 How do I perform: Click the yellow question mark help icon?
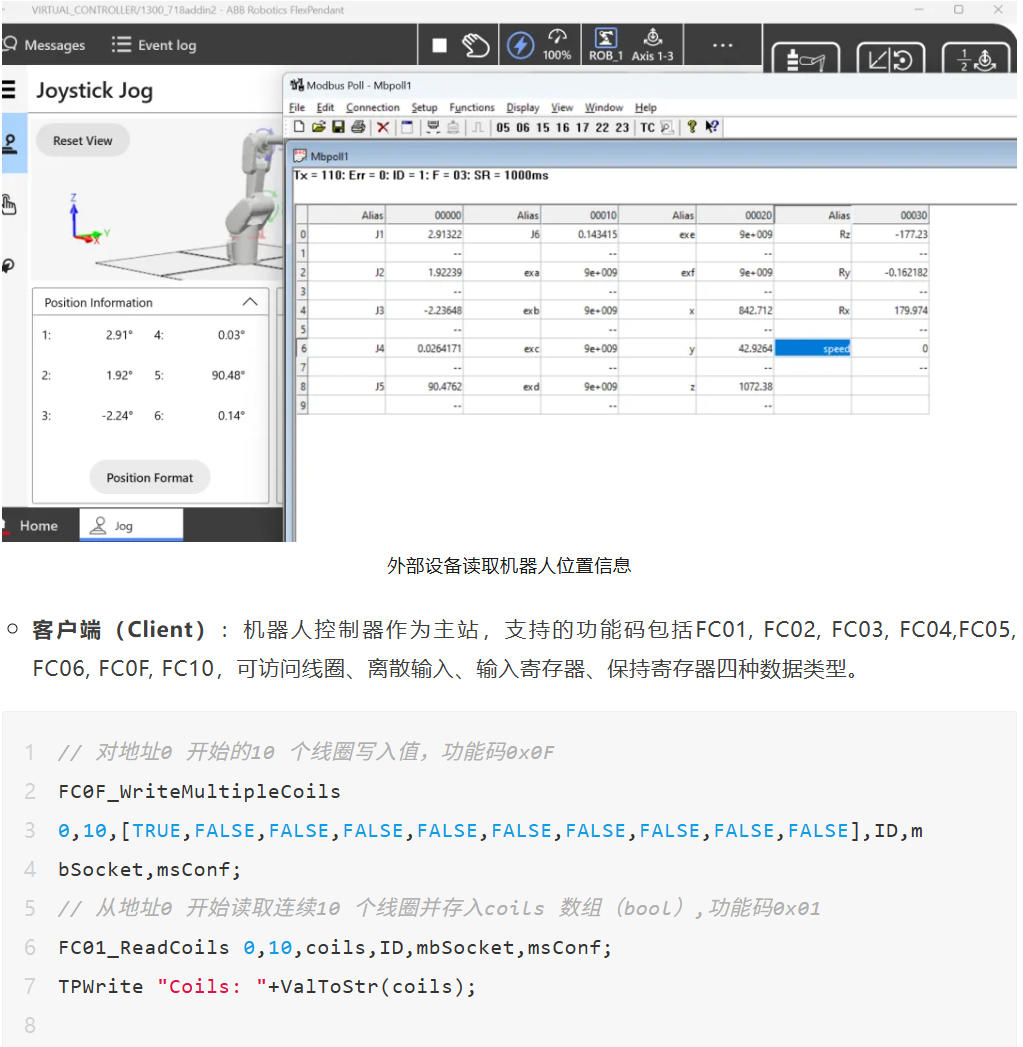tap(691, 127)
